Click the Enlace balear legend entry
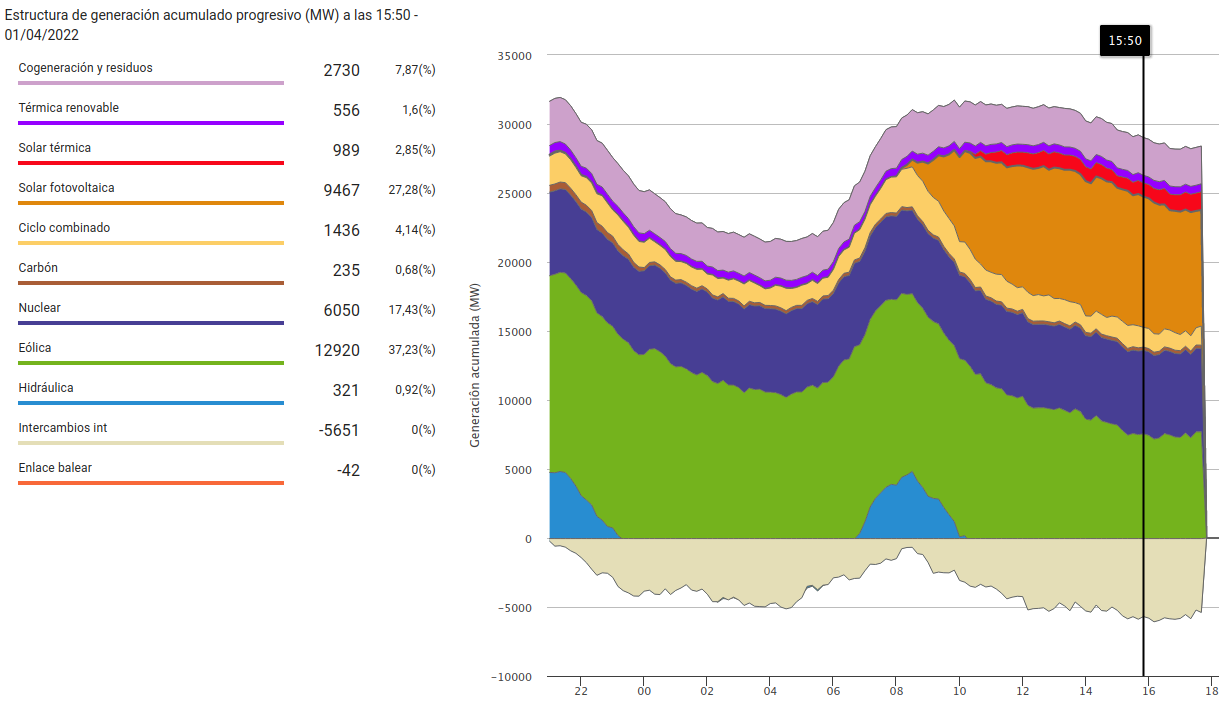 [x=55, y=468]
